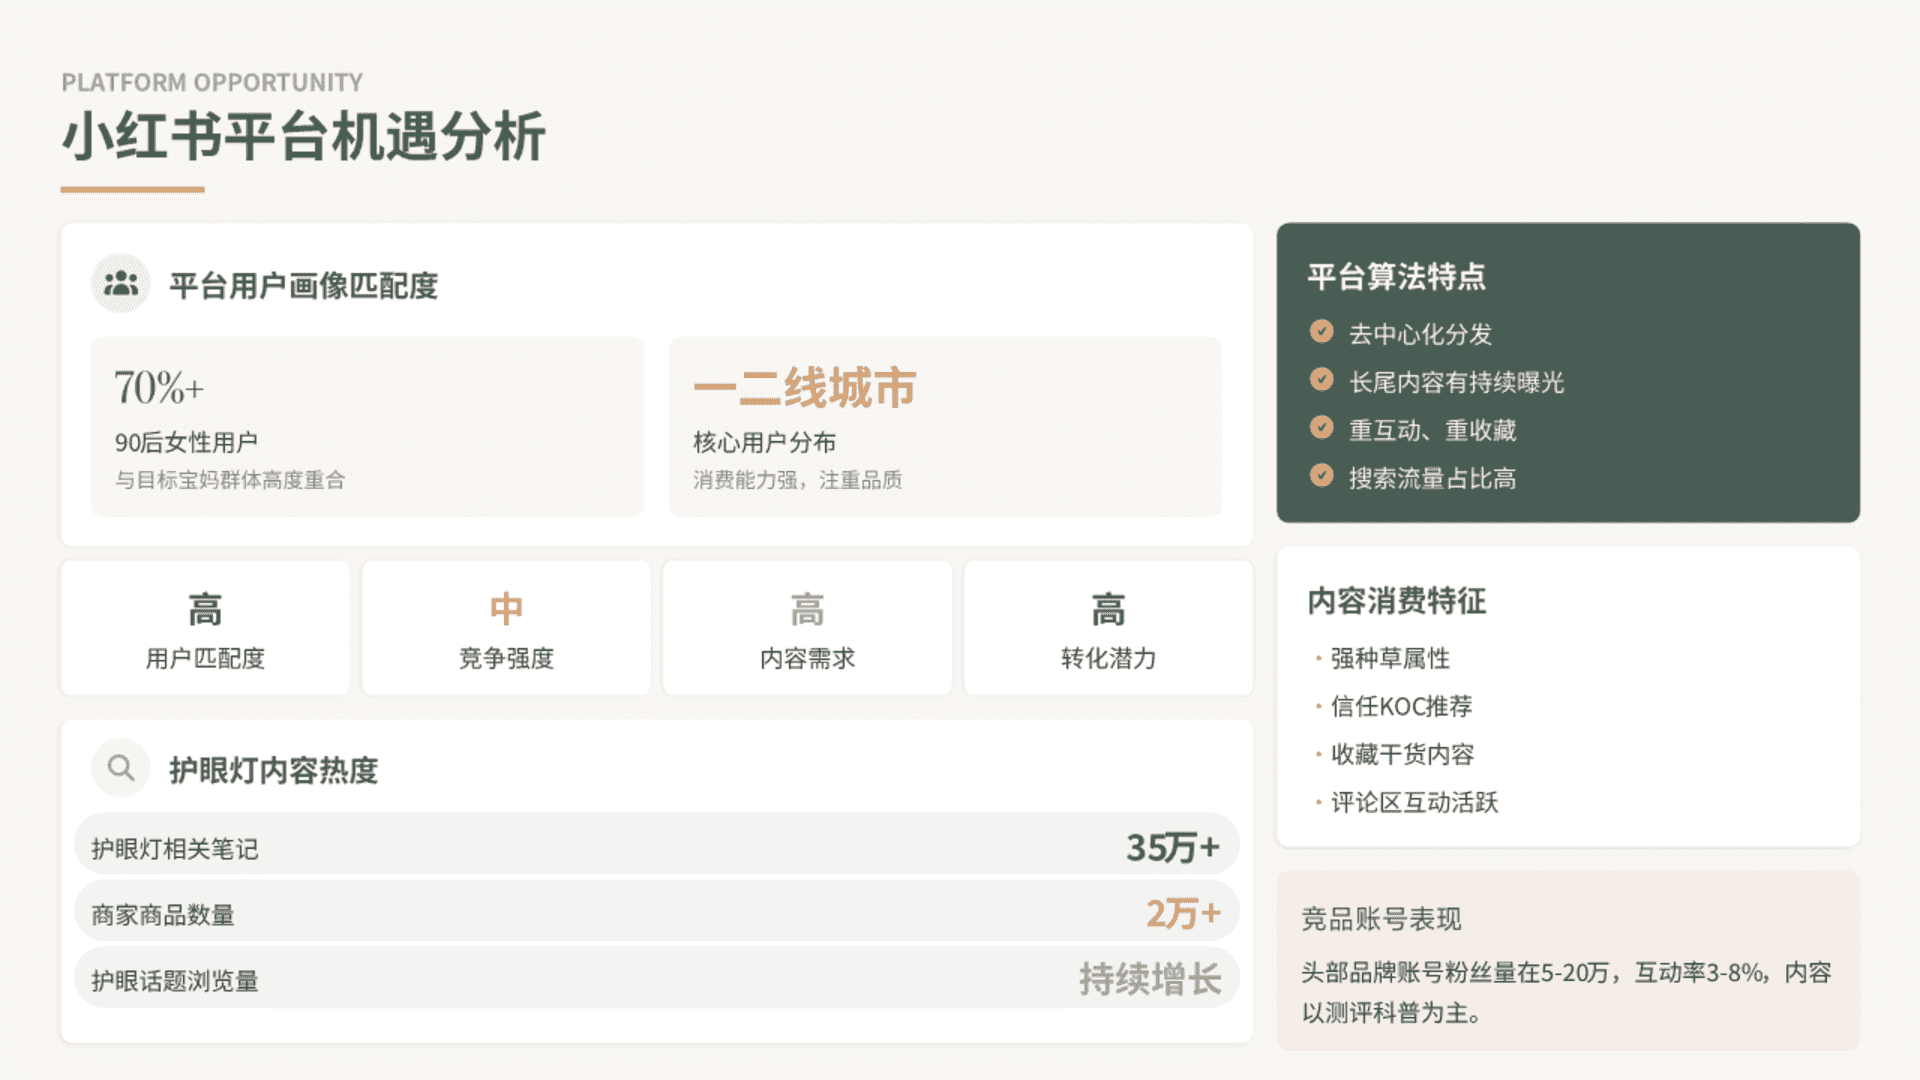This screenshot has height=1080, width=1920.
Task: Click the magnifier search icon beside 护眼灯内容热度
Action: click(x=121, y=768)
